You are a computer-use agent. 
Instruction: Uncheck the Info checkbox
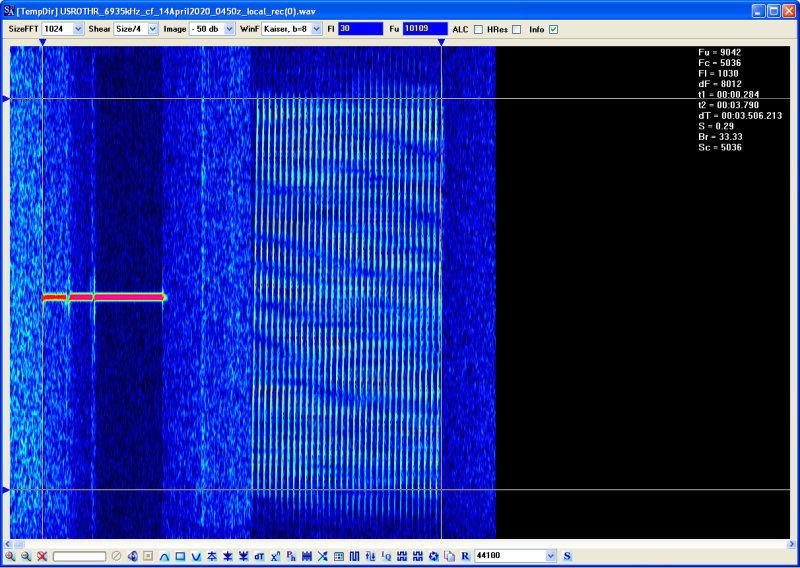pos(553,30)
